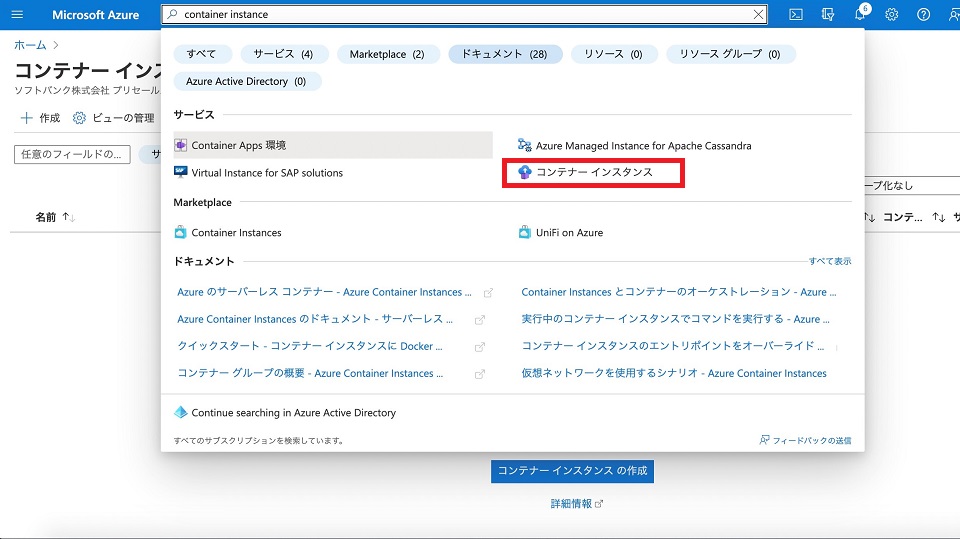The height and width of the screenshot is (539, 960).
Task: Open Container Instances Marketplace result
Action: click(236, 233)
